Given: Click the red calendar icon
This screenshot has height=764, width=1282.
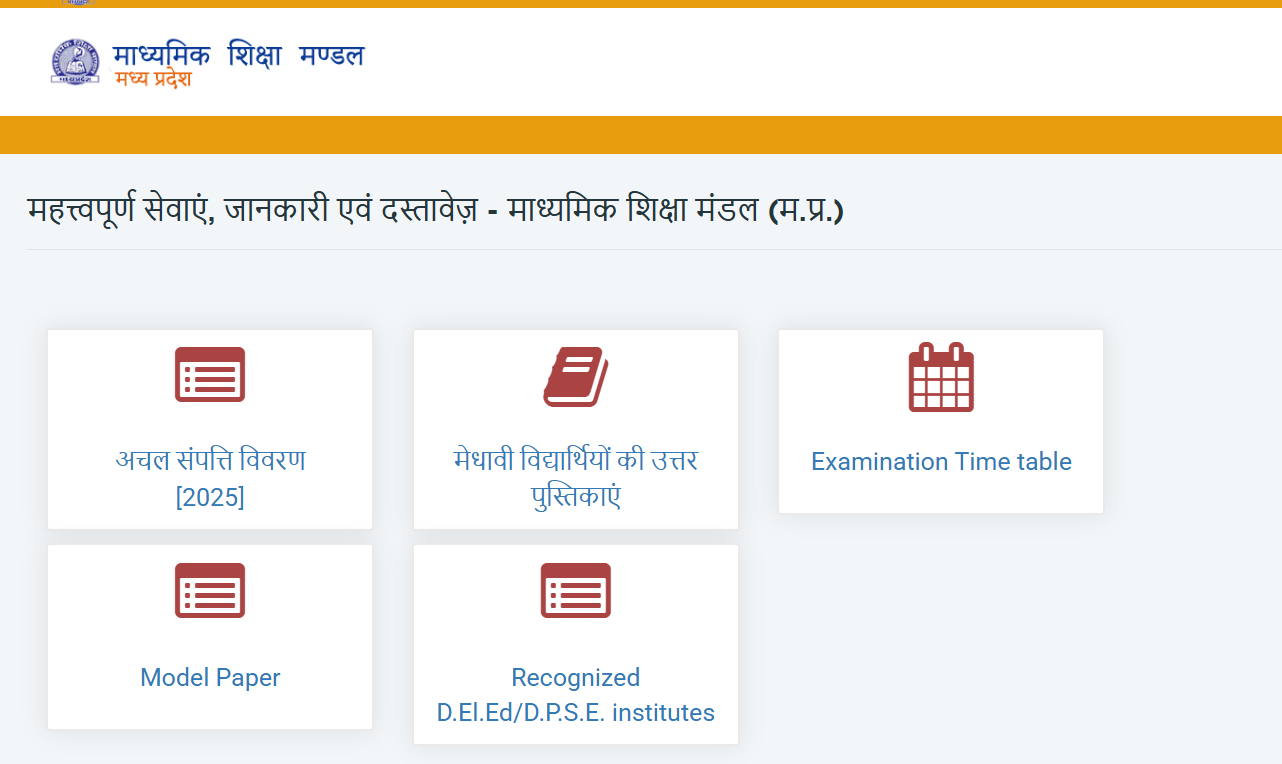Looking at the screenshot, I should coord(941,377).
